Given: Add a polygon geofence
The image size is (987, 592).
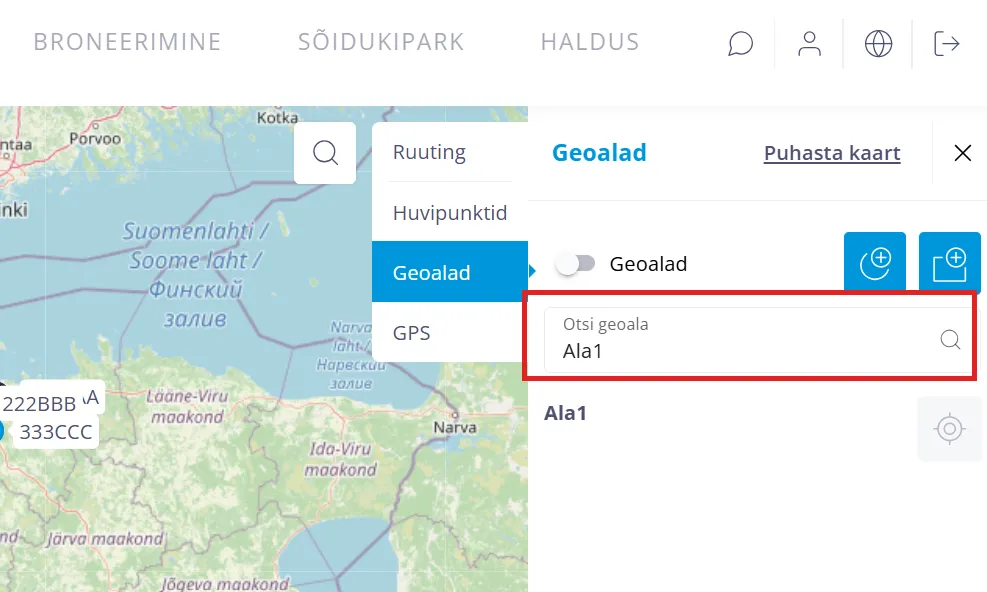Looking at the screenshot, I should (x=949, y=263).
